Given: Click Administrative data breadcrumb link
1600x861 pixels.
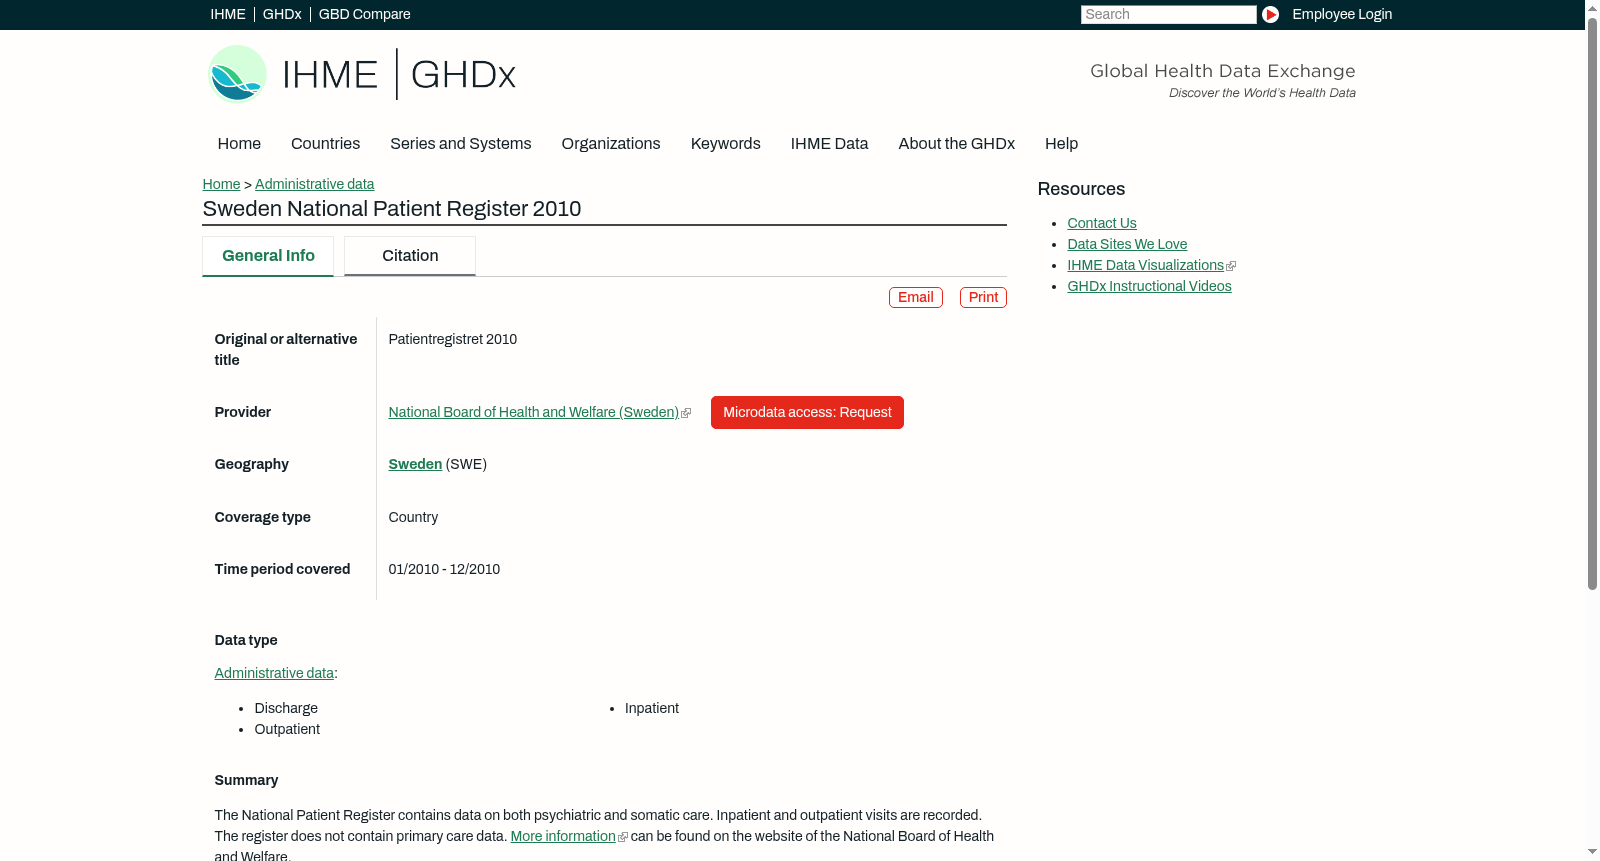Looking at the screenshot, I should click(315, 184).
